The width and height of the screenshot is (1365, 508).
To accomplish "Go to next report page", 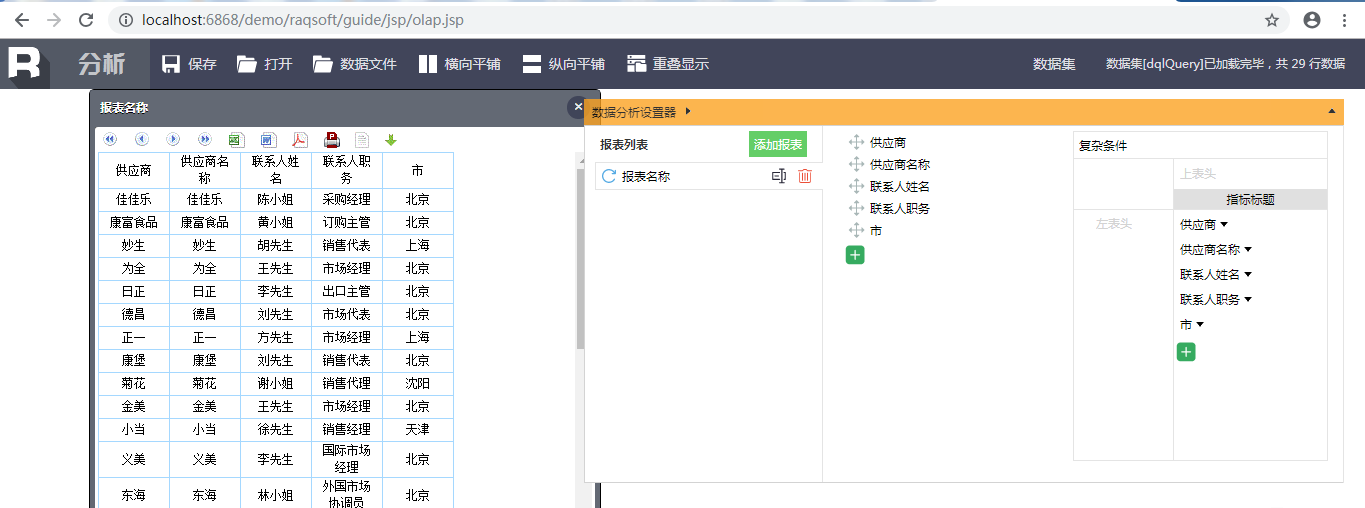I will tap(173, 139).
